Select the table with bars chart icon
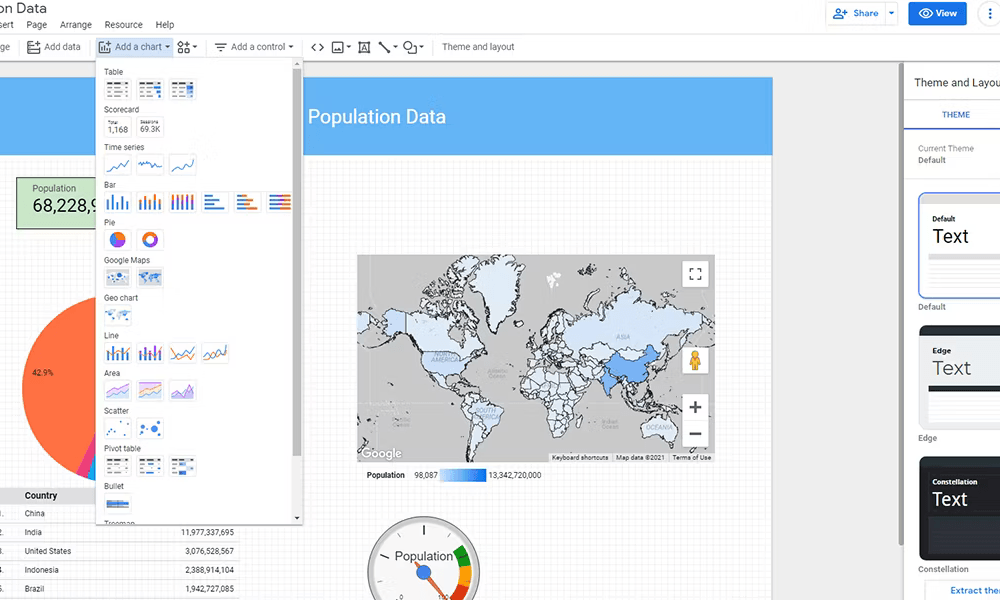Screen dimensions: 1000x600 click(150, 90)
